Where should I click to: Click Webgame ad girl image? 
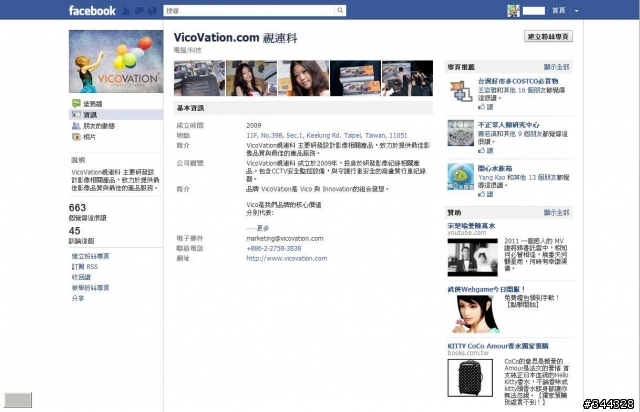(476, 314)
